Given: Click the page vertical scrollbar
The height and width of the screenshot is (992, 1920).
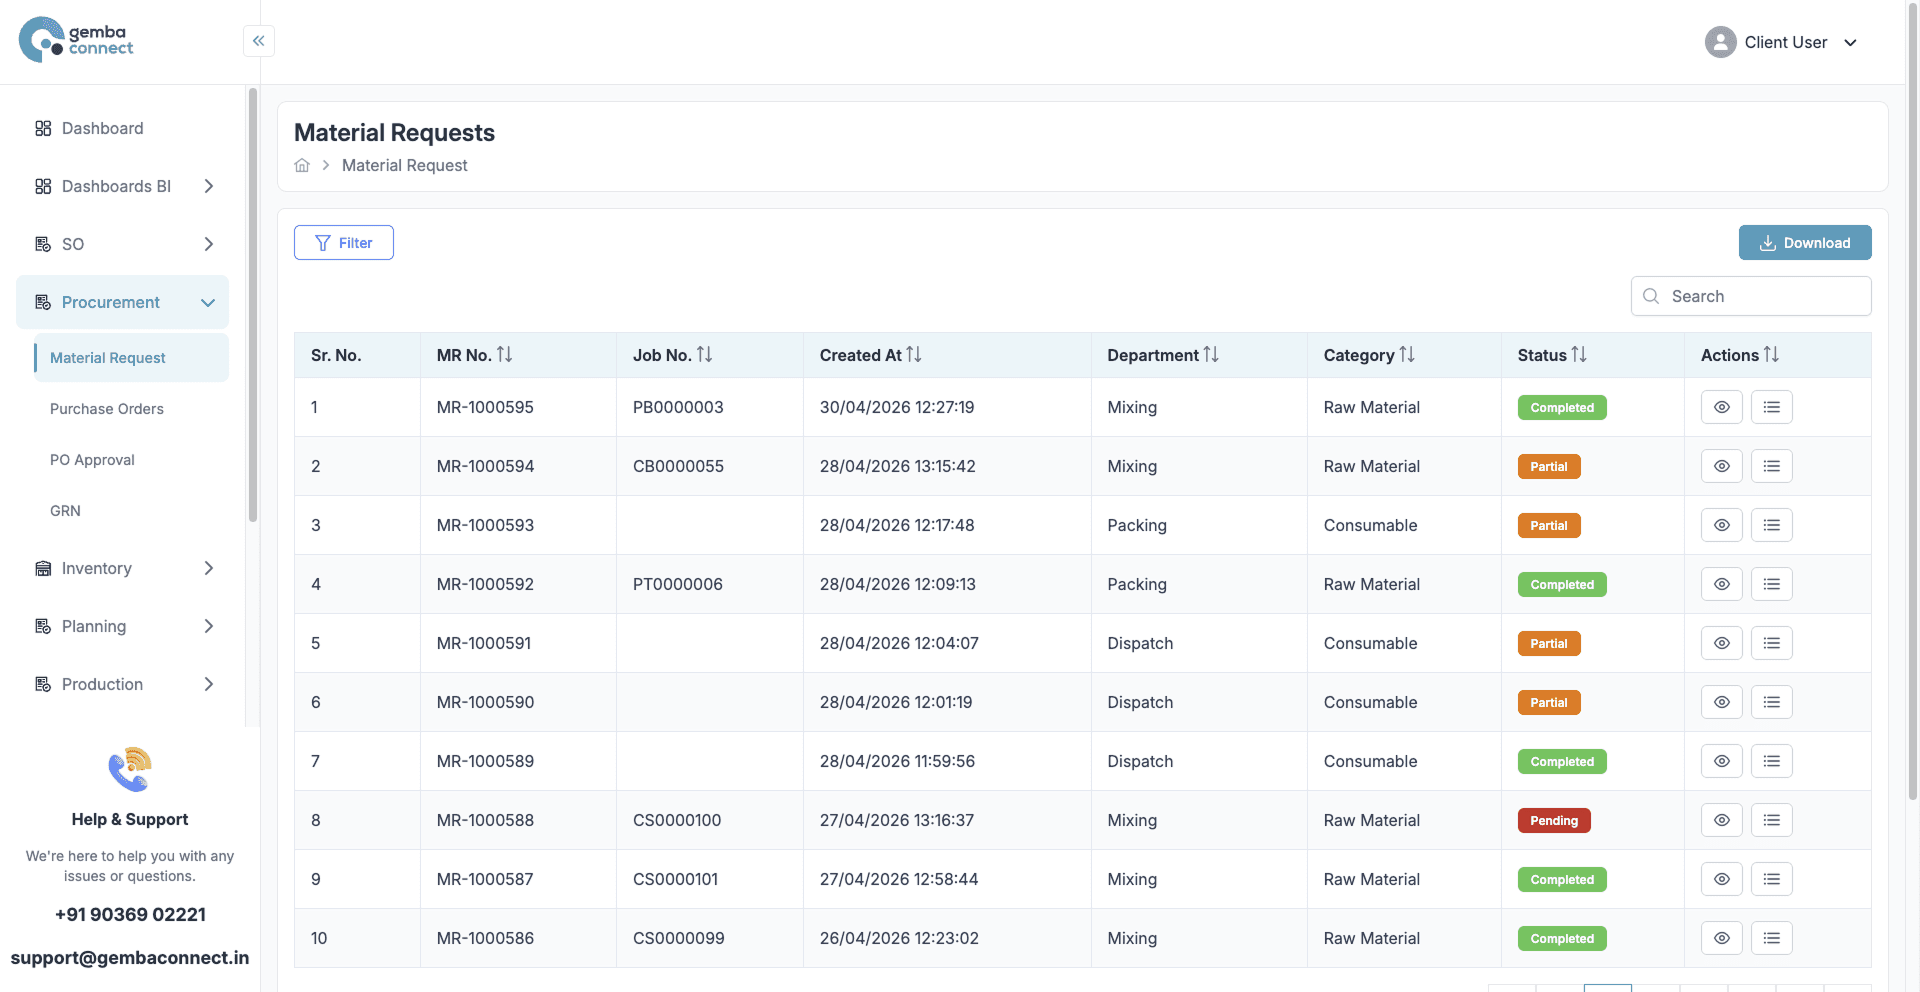Looking at the screenshot, I should click(x=1913, y=400).
